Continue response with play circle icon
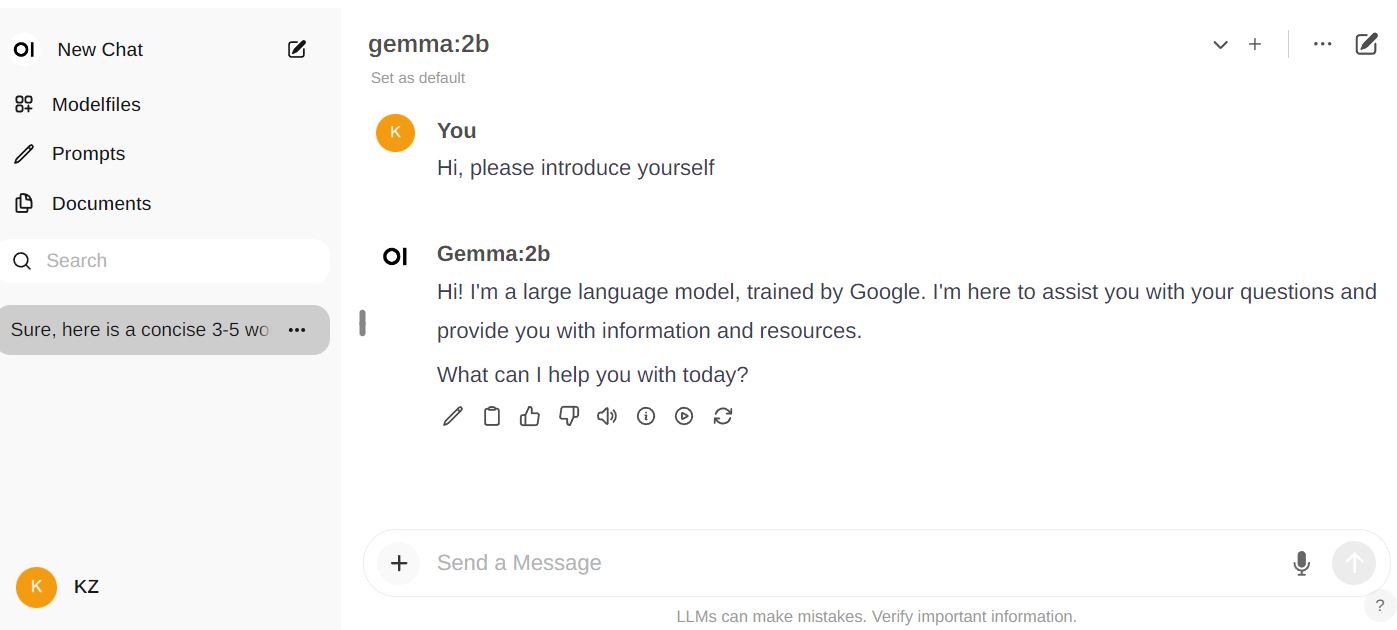This screenshot has width=1397, height=630. pyautogui.click(x=684, y=416)
